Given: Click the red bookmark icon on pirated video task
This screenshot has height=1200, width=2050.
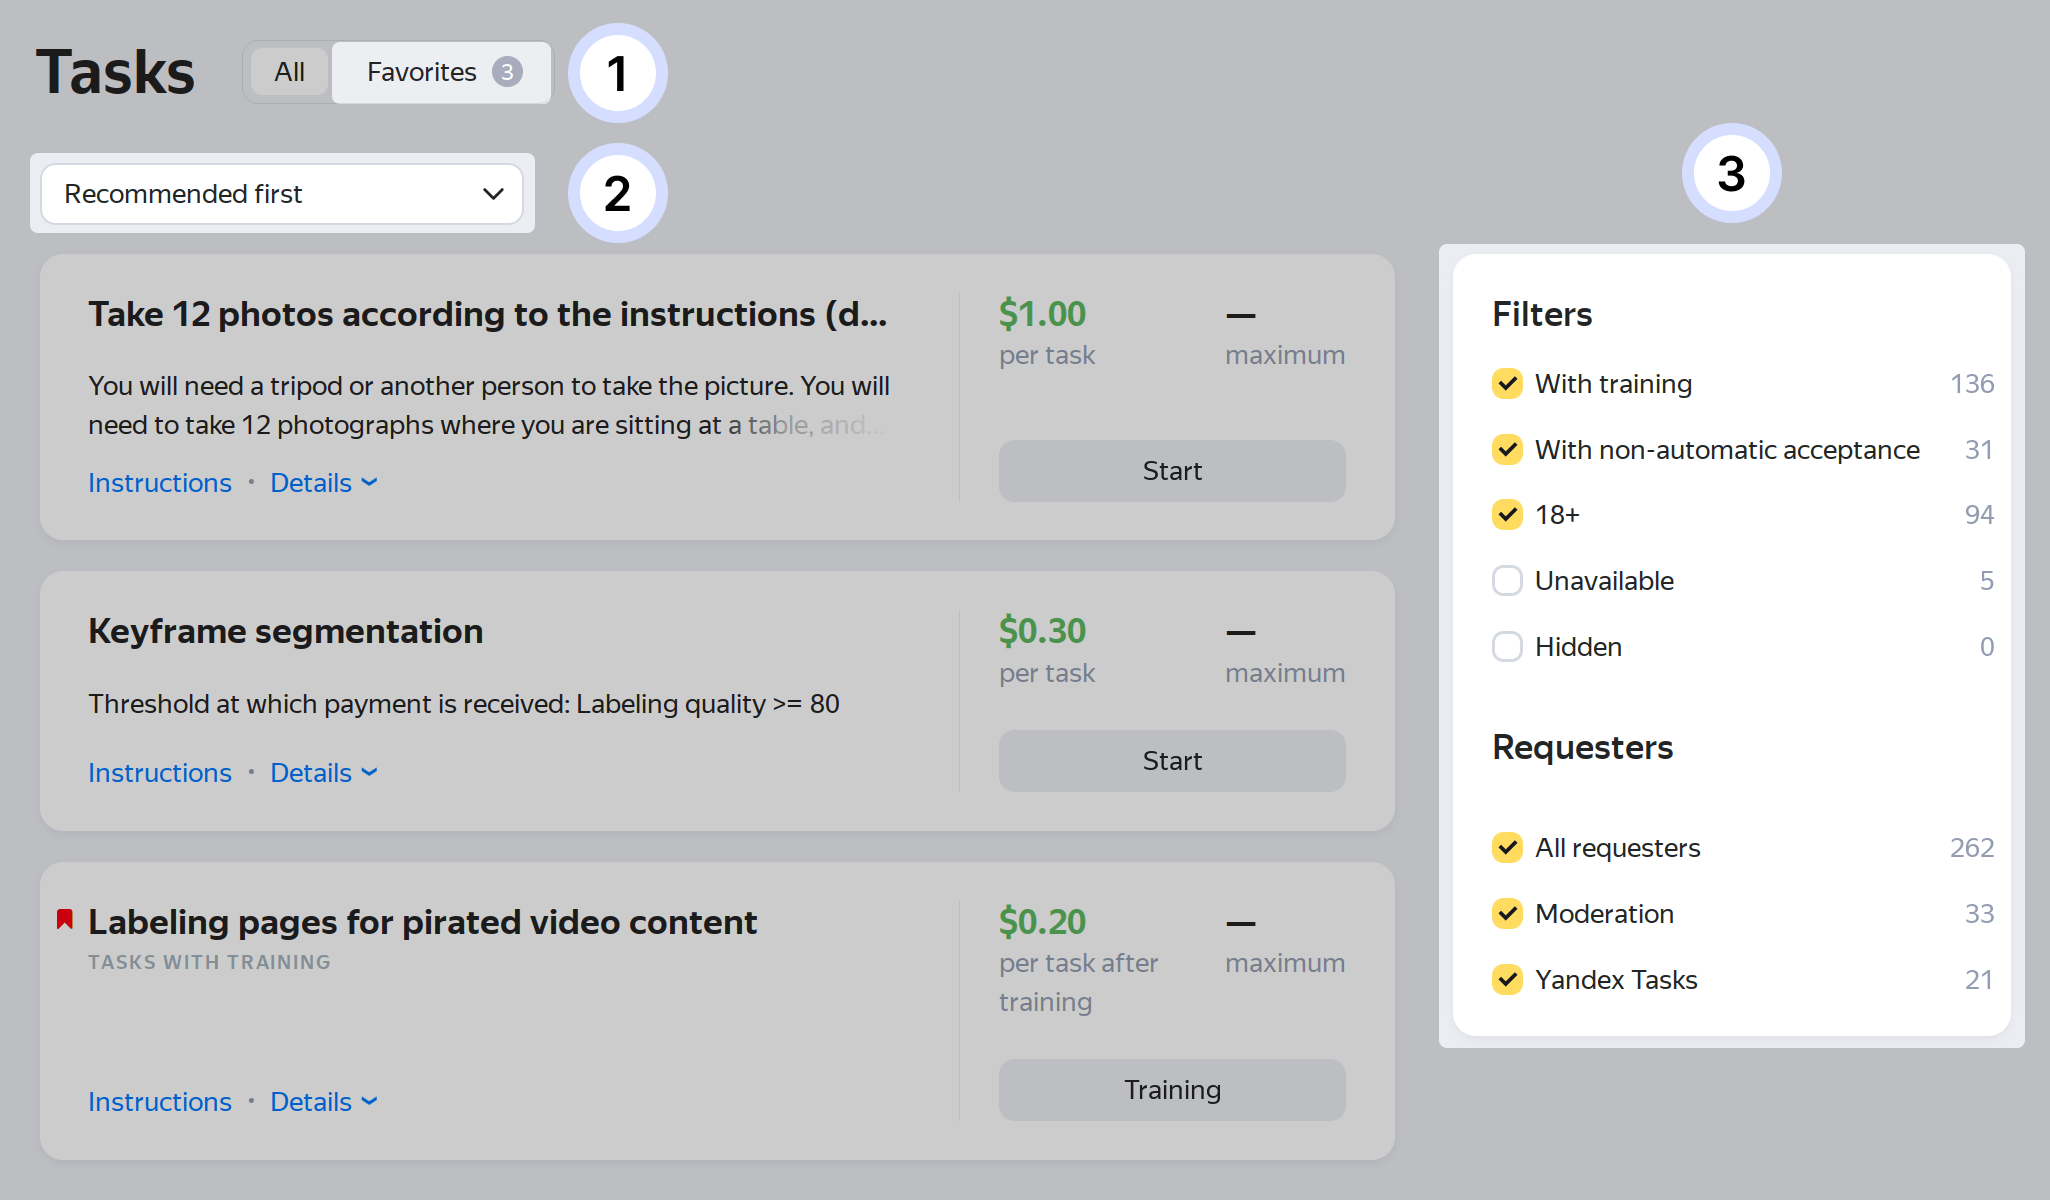Looking at the screenshot, I should (x=65, y=919).
